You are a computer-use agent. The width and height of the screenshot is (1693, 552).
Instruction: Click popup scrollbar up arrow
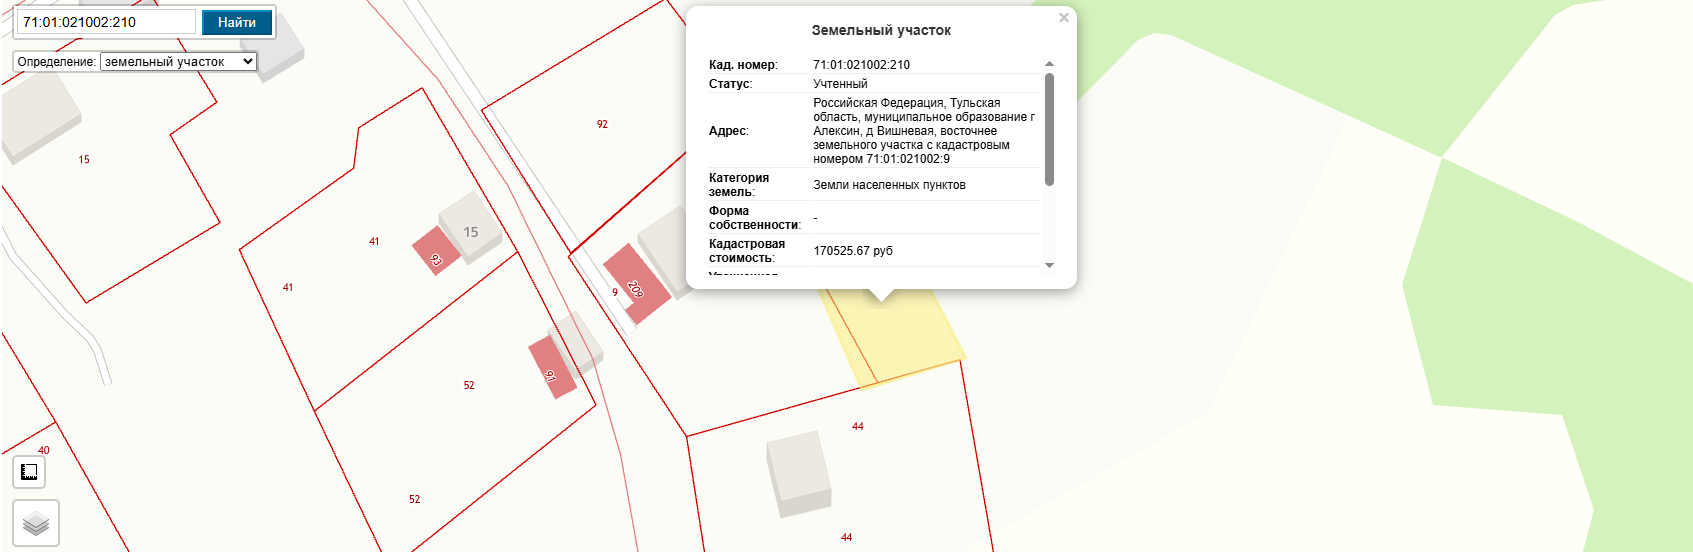(1049, 64)
